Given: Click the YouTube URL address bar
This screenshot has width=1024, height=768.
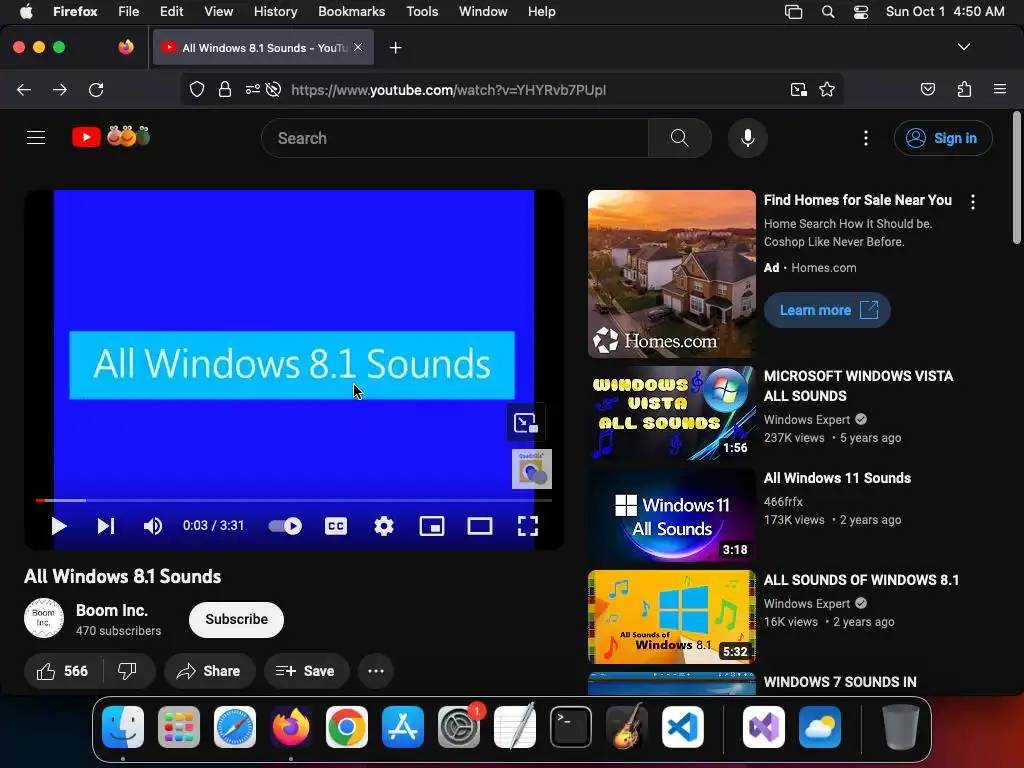Looking at the screenshot, I should [x=448, y=90].
